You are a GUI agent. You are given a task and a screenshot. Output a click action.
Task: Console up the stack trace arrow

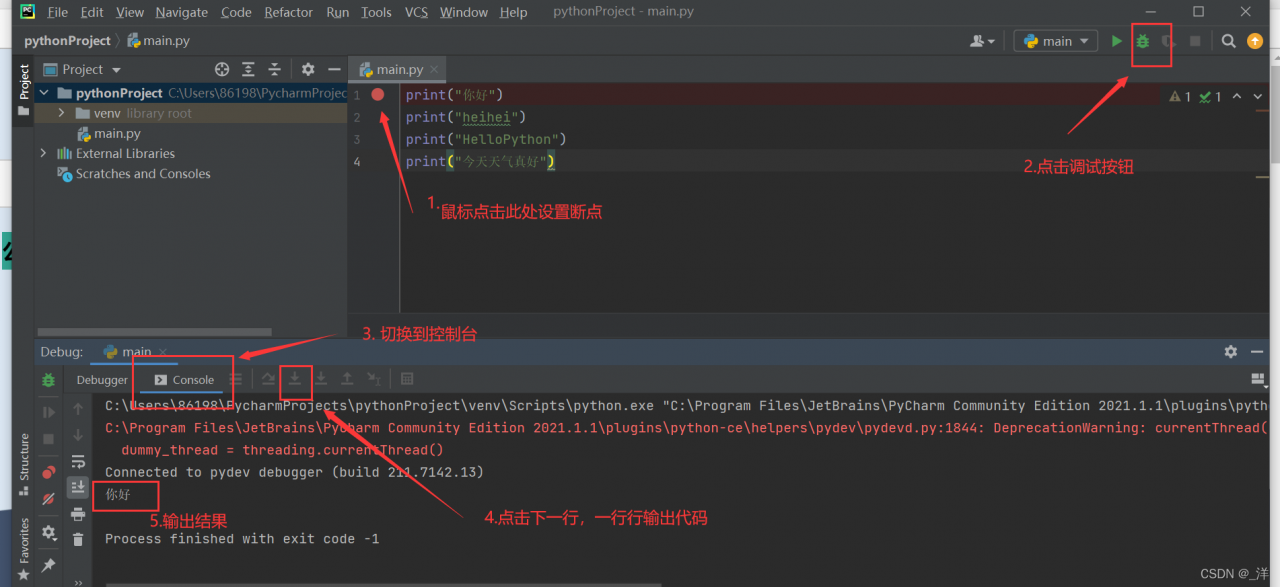point(78,409)
